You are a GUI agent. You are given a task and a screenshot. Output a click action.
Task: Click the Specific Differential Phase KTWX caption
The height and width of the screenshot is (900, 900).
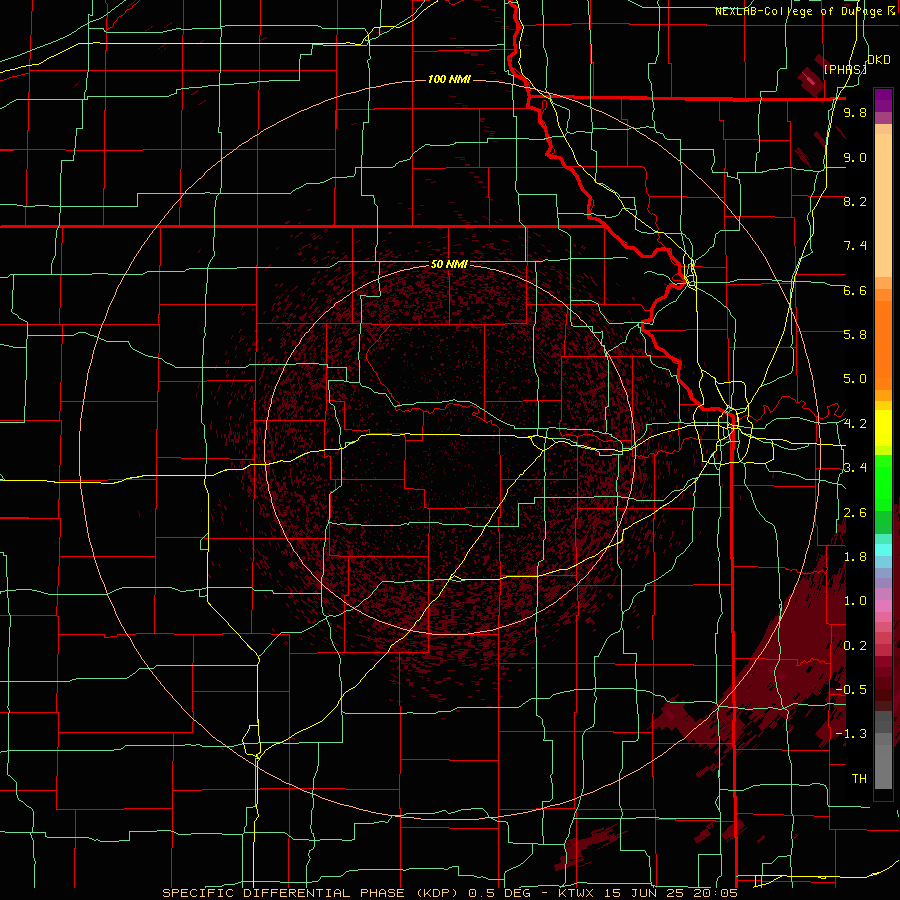(x=450, y=893)
